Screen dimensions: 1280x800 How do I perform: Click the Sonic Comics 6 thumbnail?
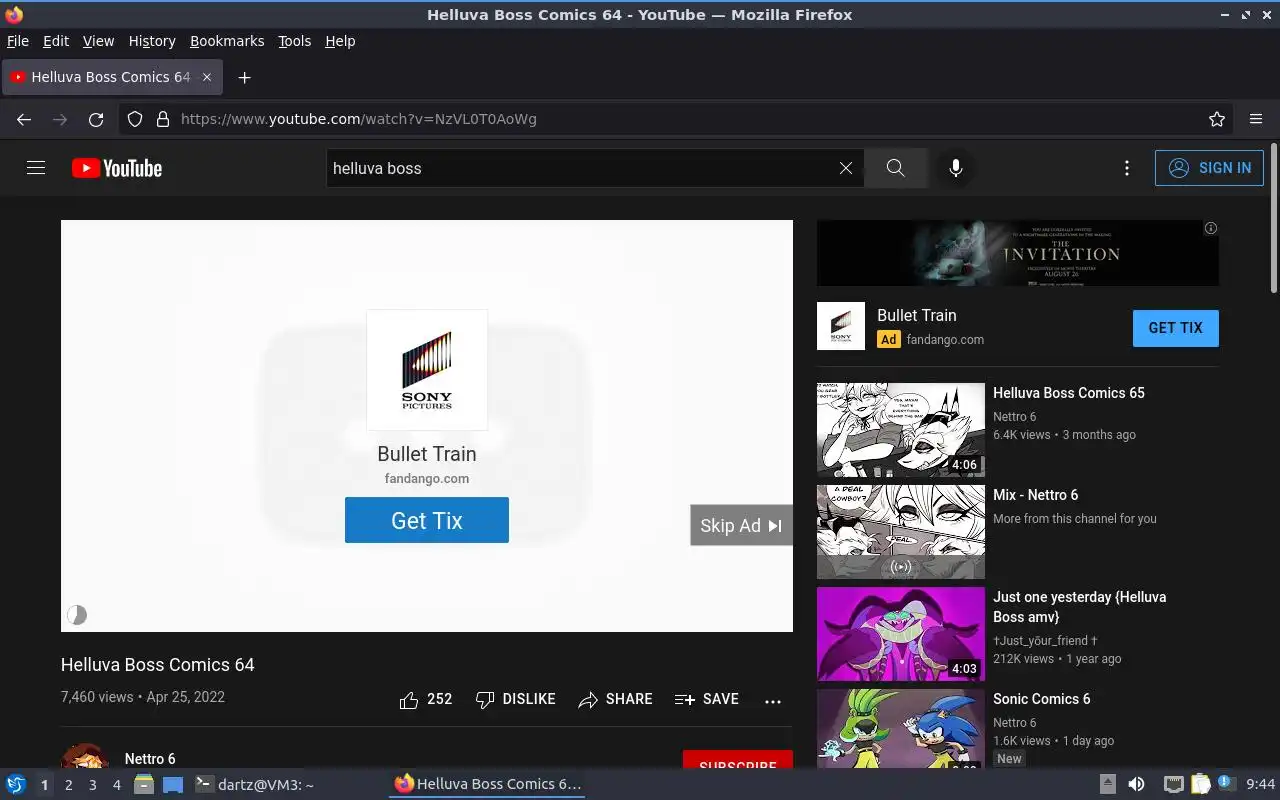[x=901, y=728]
